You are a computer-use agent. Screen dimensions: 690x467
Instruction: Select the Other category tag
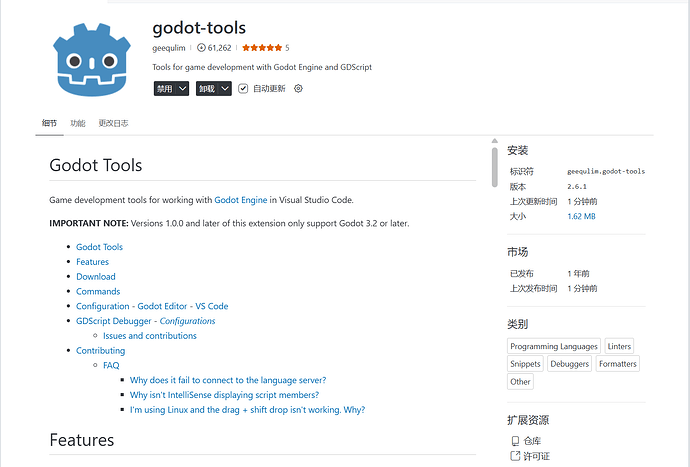pos(520,382)
